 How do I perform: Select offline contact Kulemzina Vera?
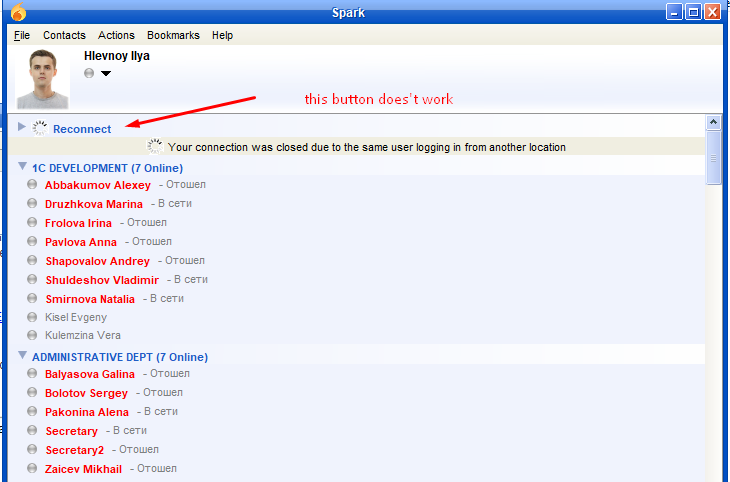[83, 335]
